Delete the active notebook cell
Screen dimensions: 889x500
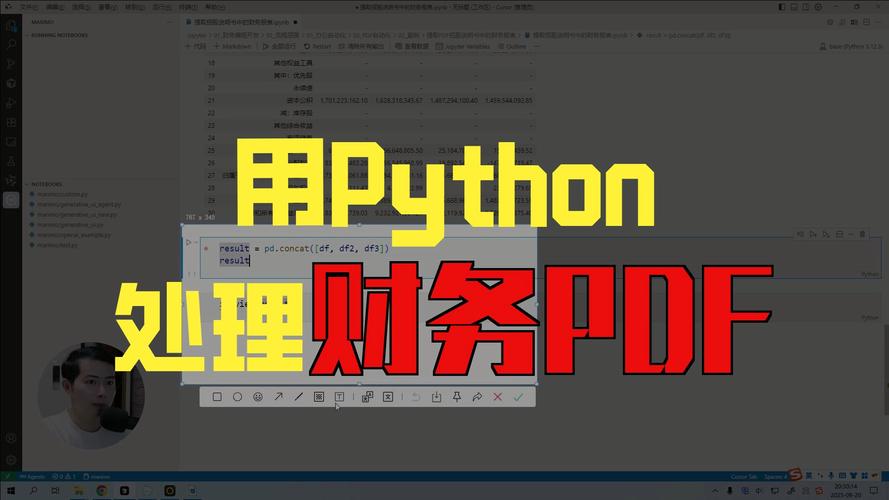(862, 234)
